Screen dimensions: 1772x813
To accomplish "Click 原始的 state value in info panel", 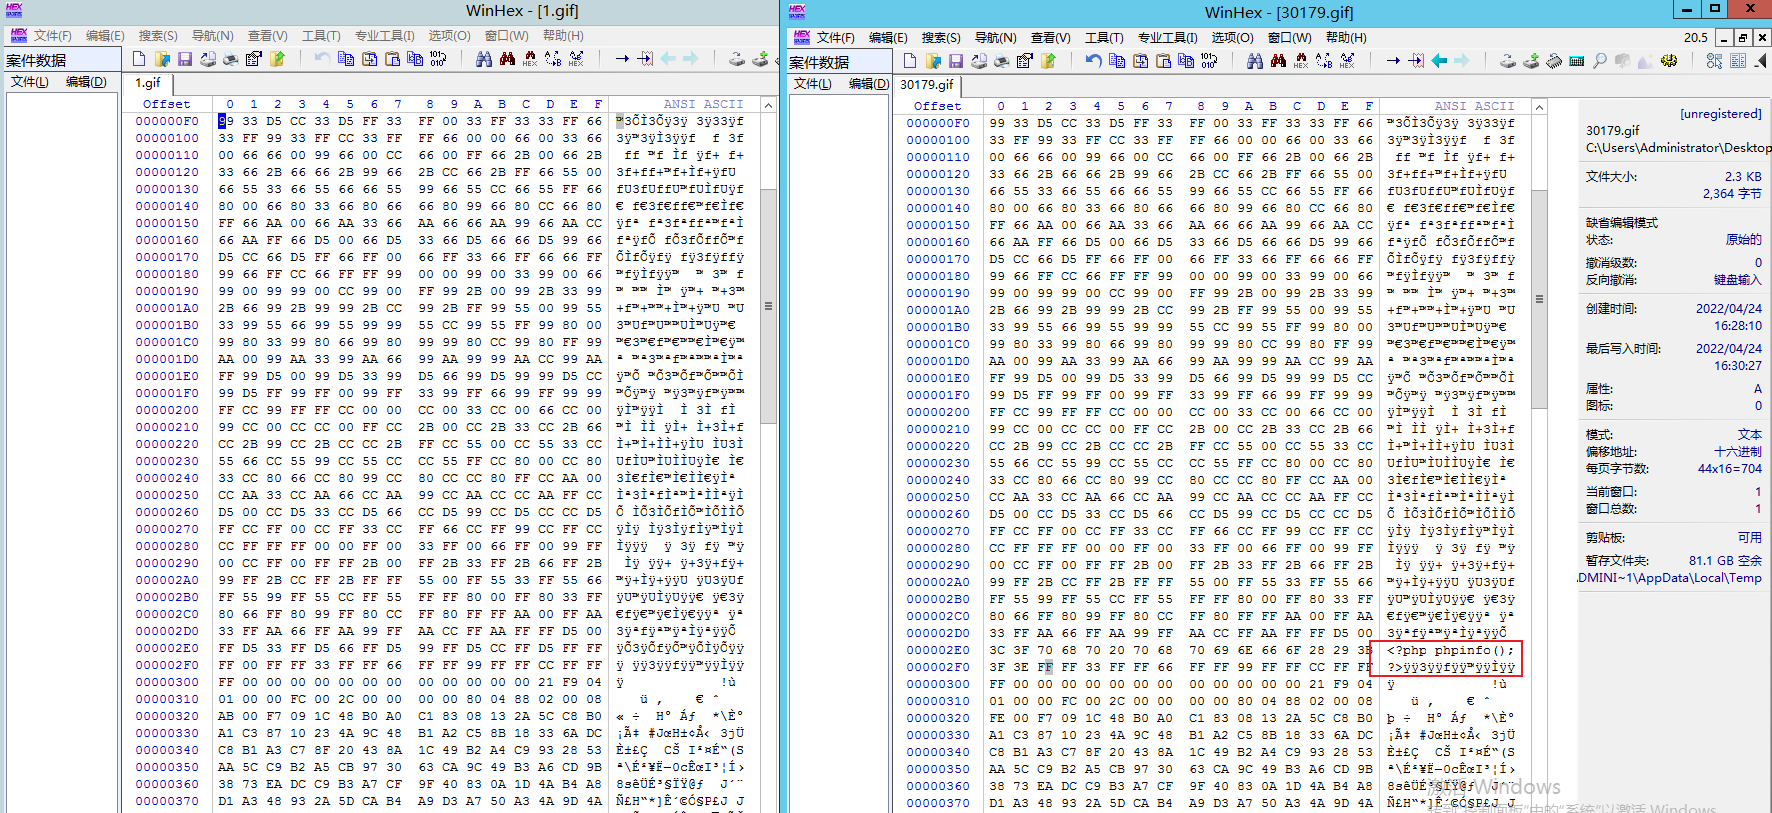I will [1743, 239].
